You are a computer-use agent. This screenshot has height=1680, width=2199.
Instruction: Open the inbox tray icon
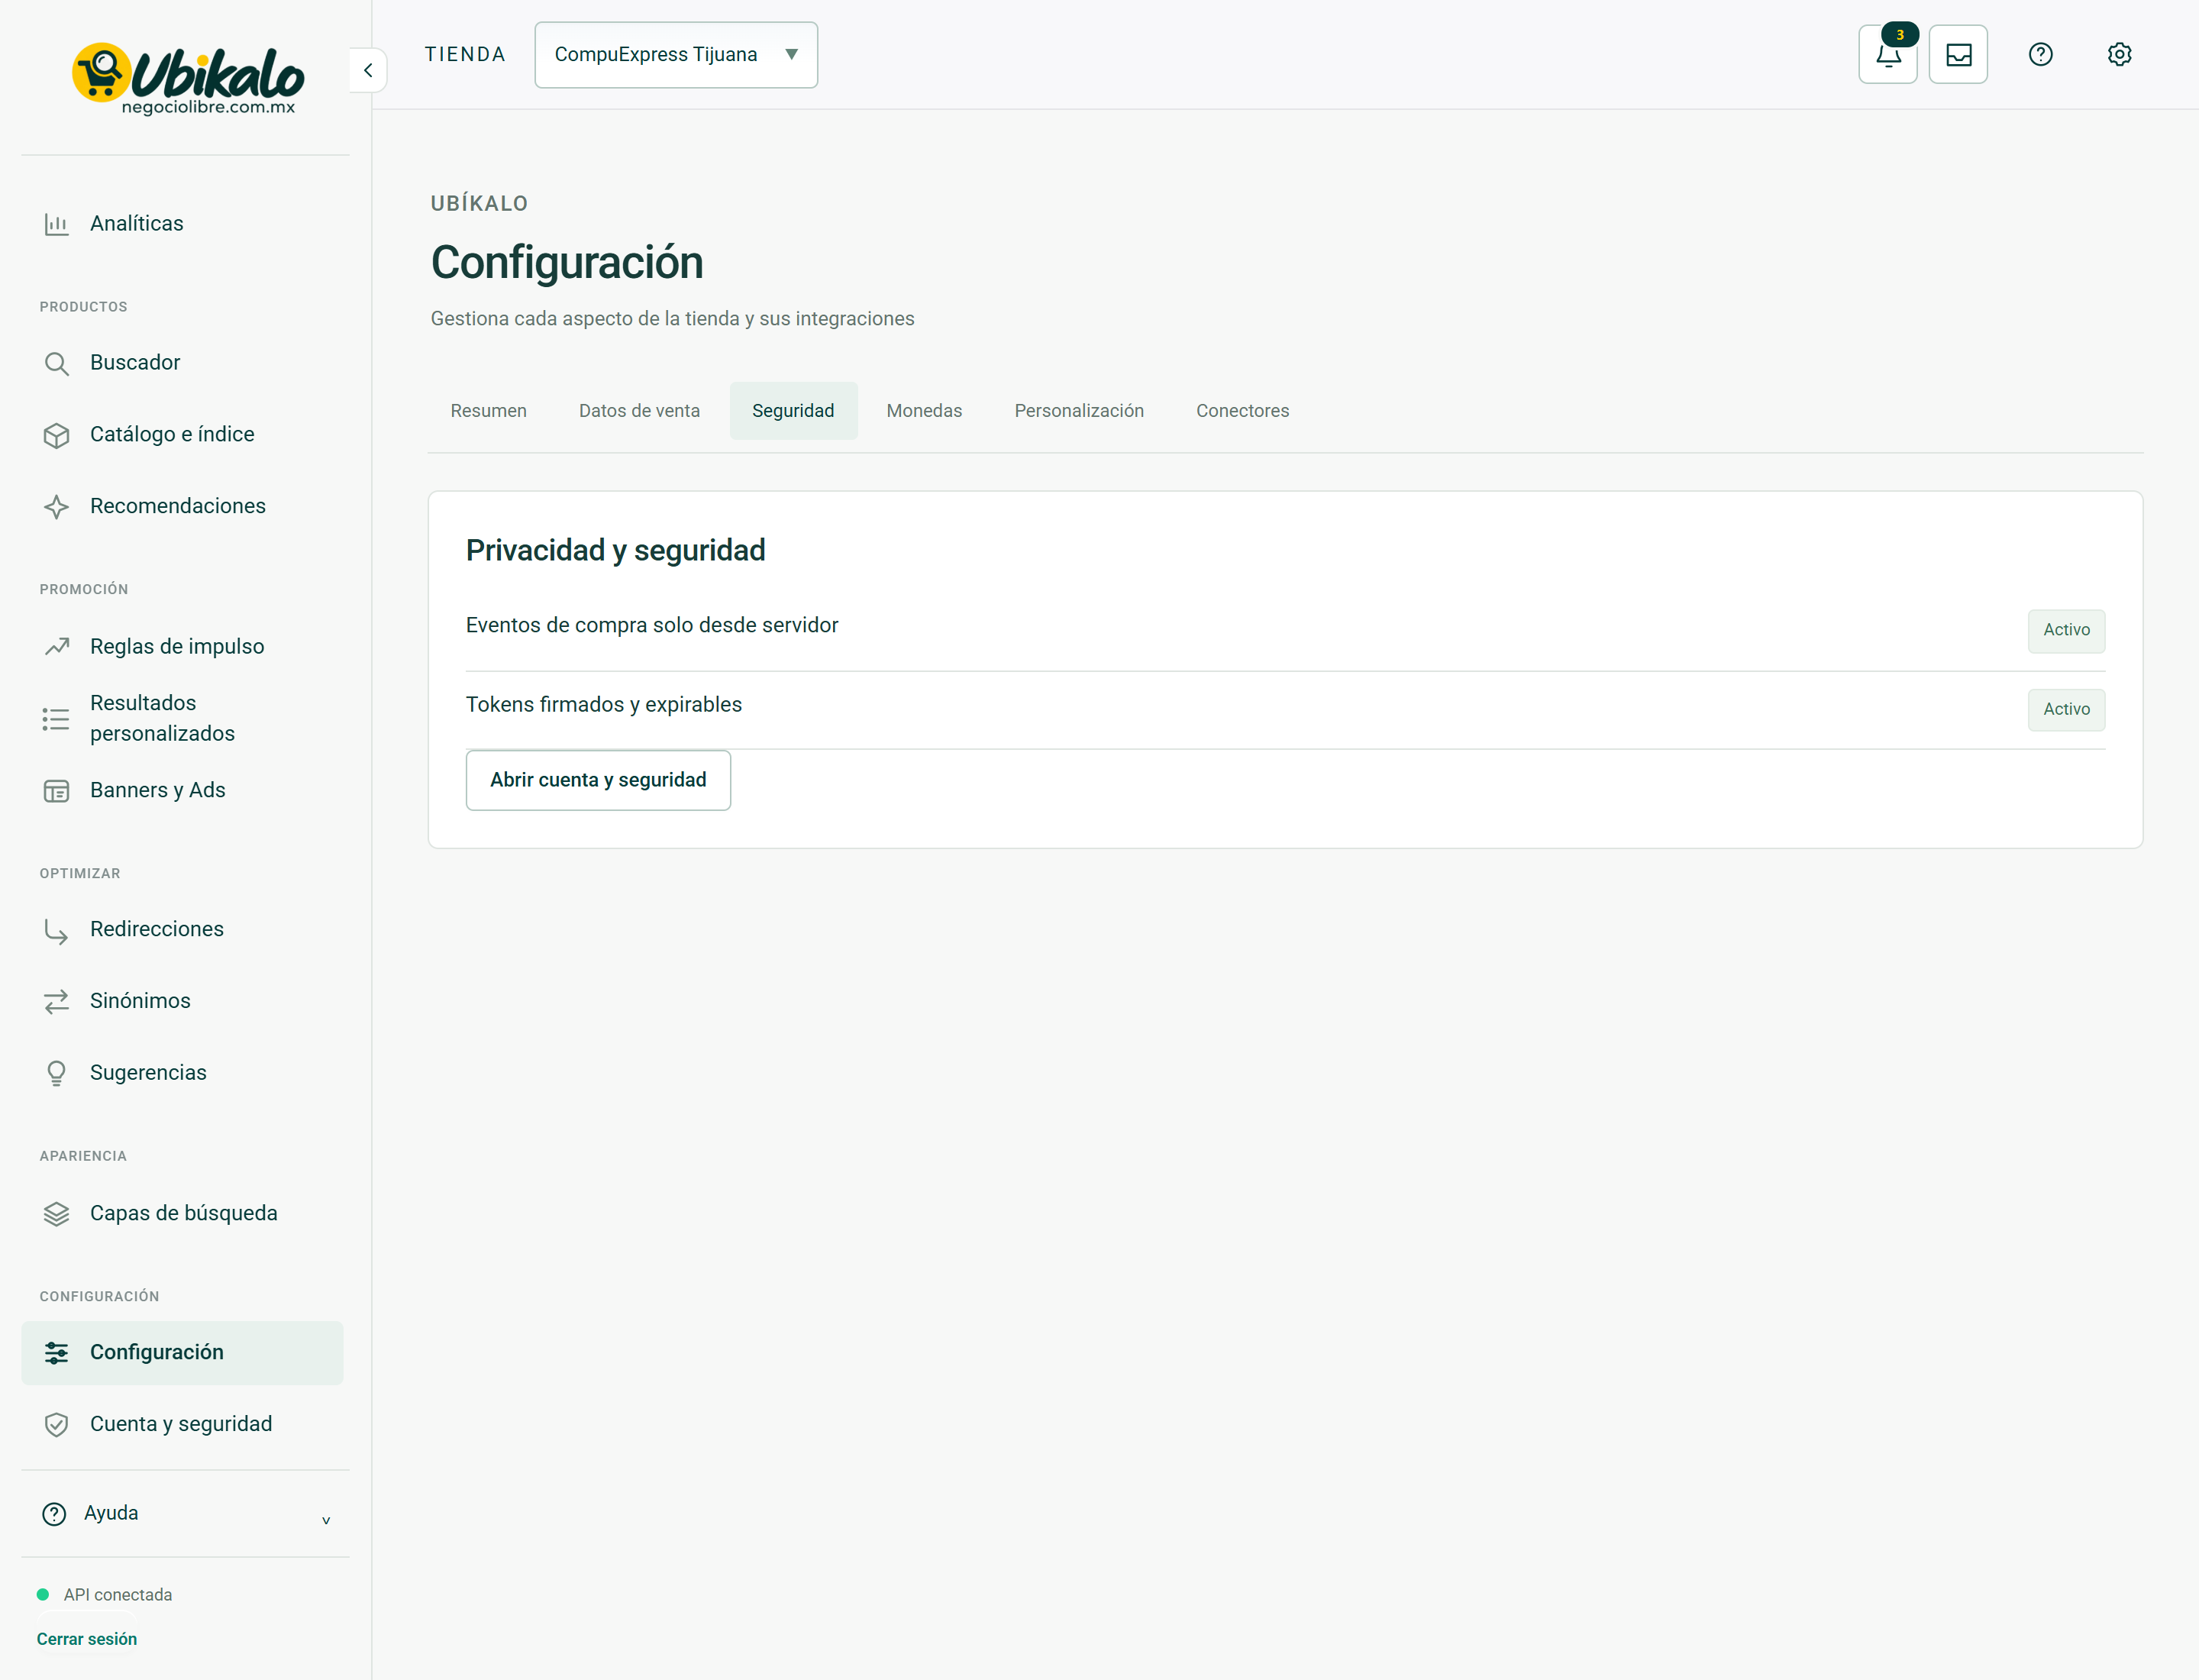1958,54
